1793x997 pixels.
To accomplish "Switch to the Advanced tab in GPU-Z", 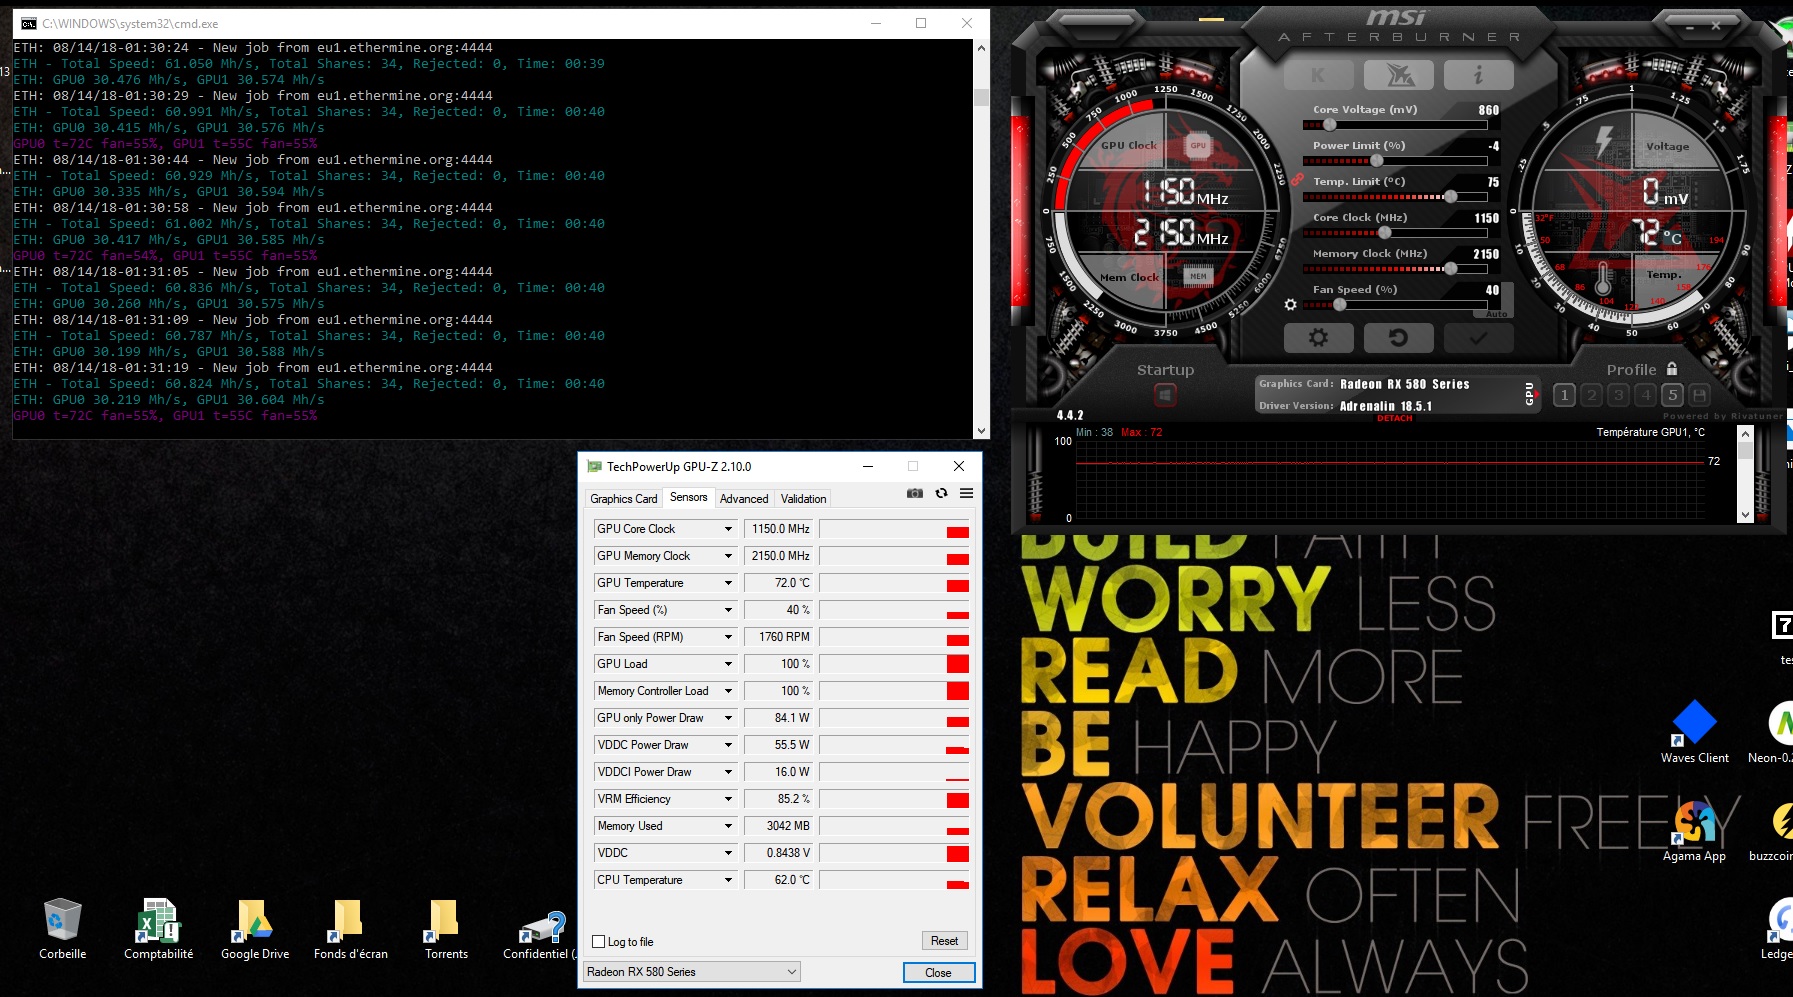I will [744, 498].
